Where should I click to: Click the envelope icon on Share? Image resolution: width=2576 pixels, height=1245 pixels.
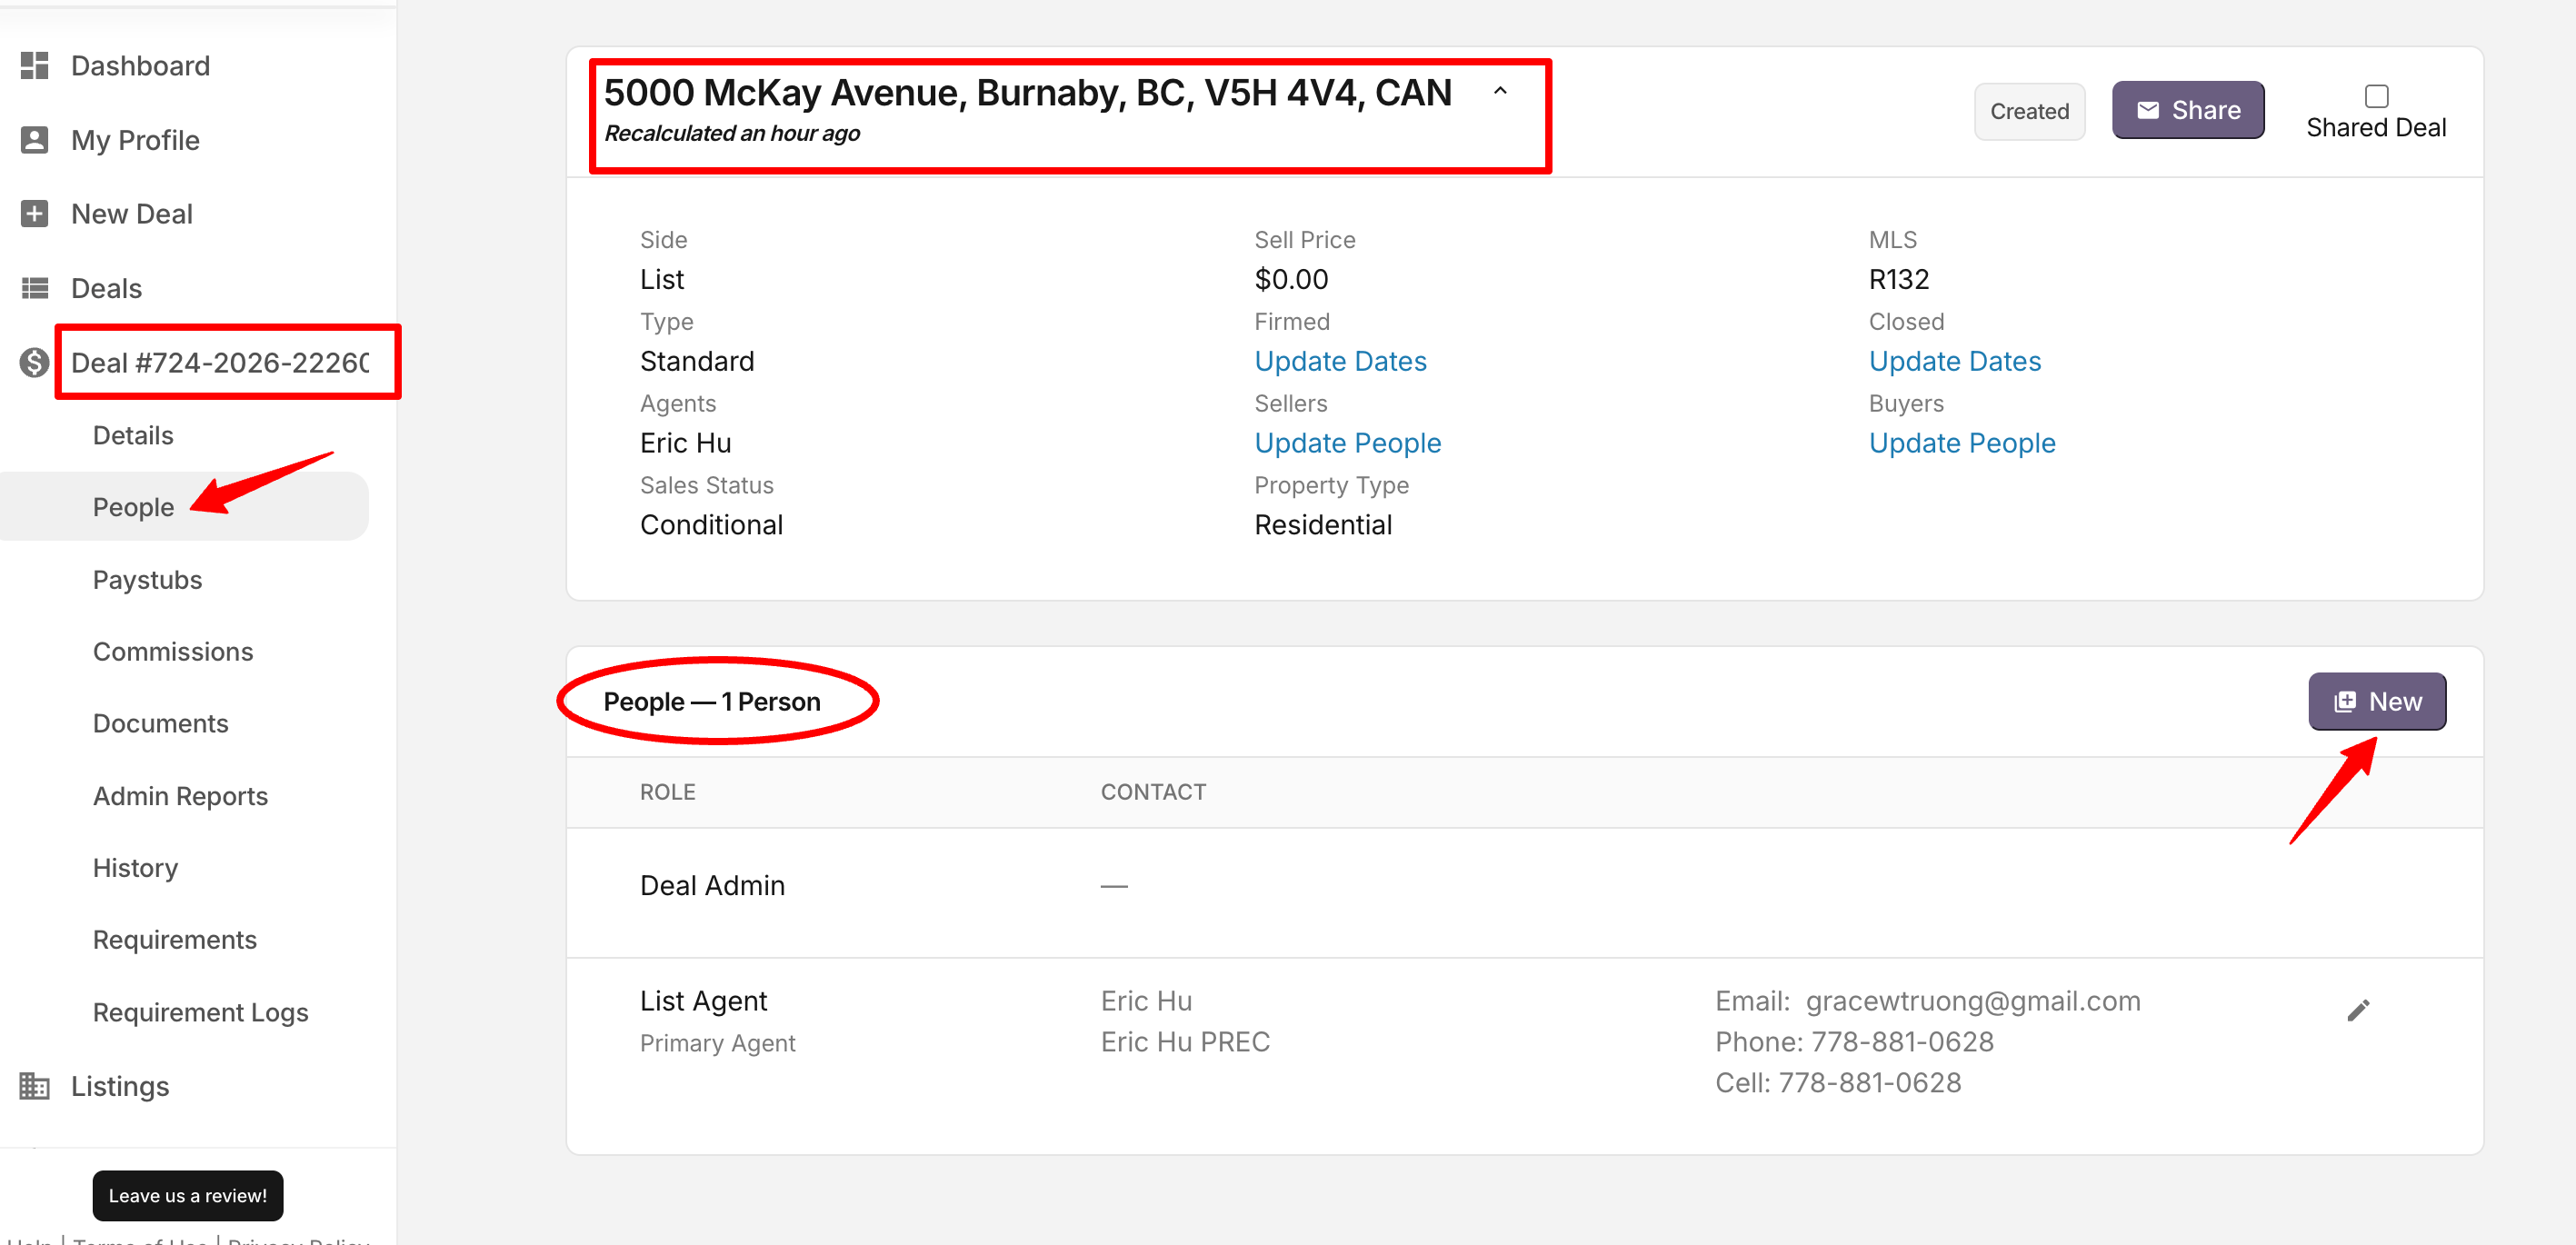(2147, 110)
